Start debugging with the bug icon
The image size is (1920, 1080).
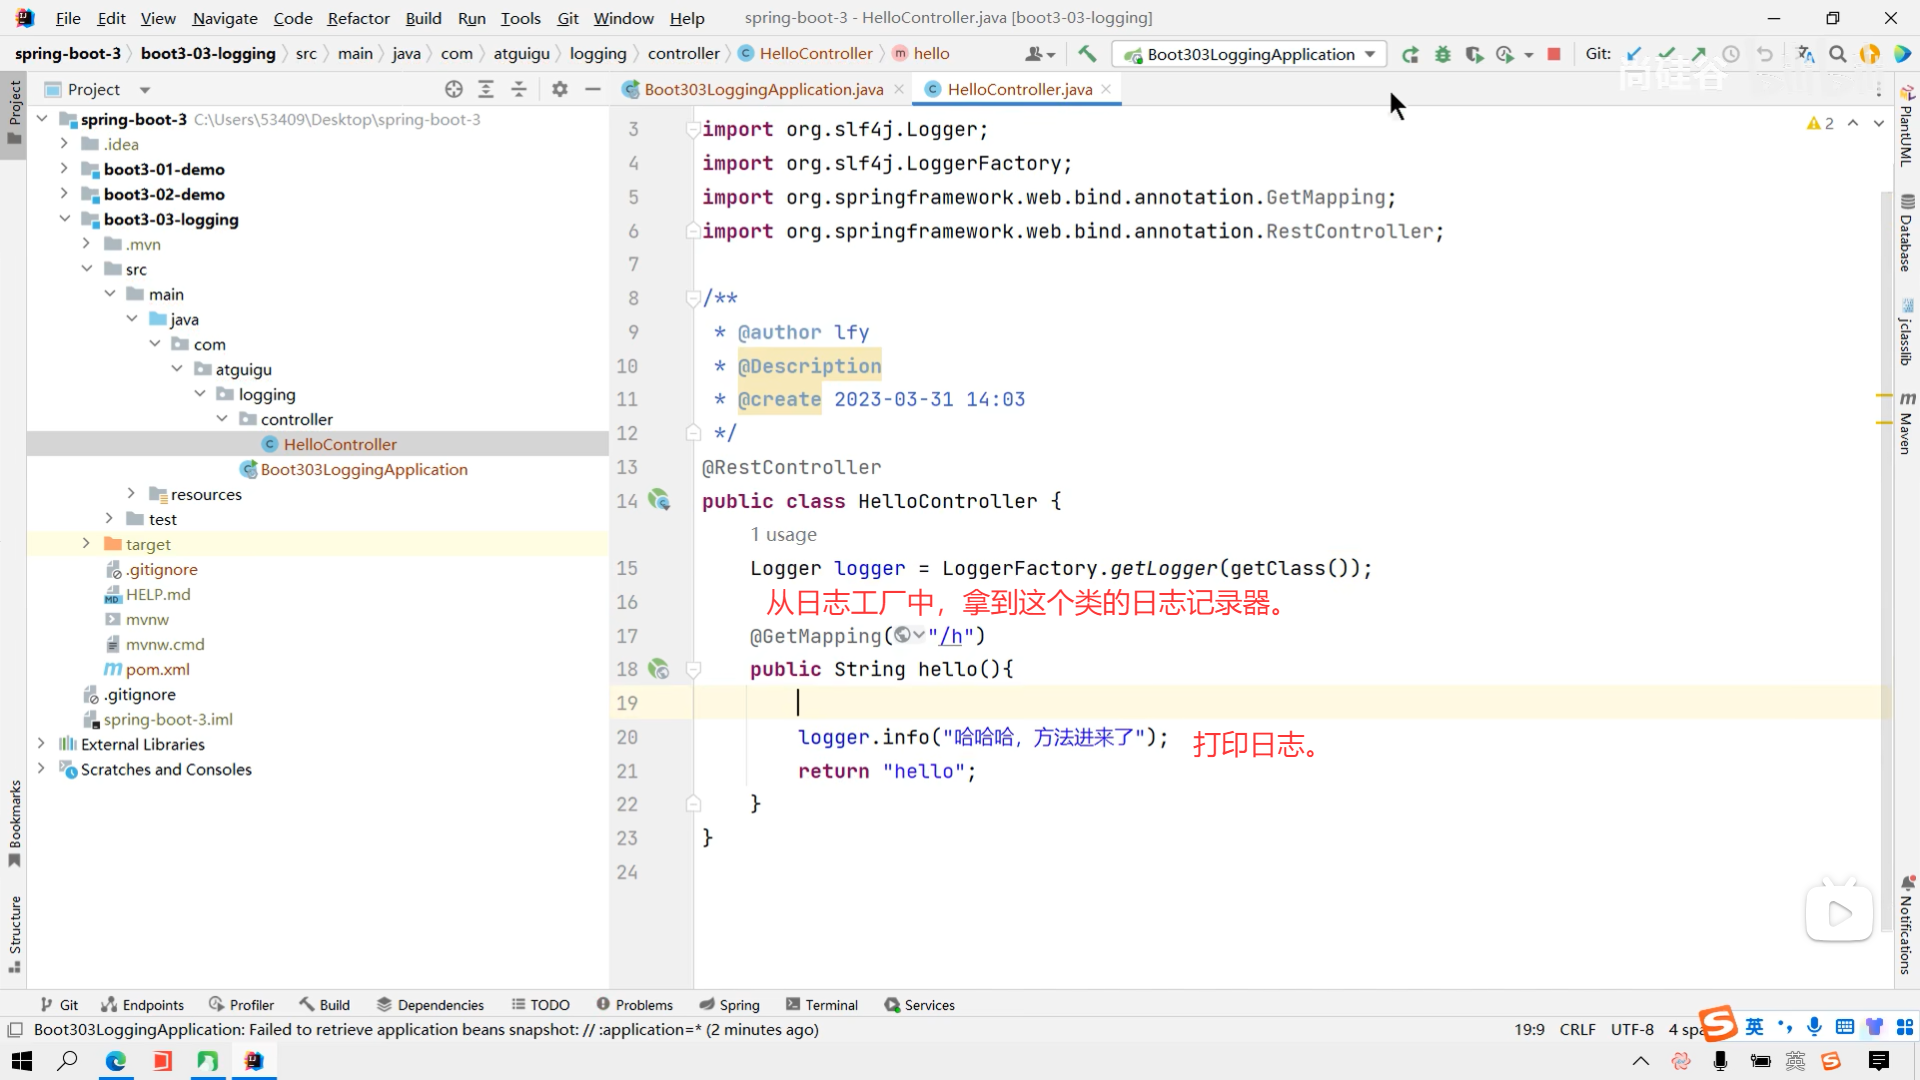[1442, 54]
